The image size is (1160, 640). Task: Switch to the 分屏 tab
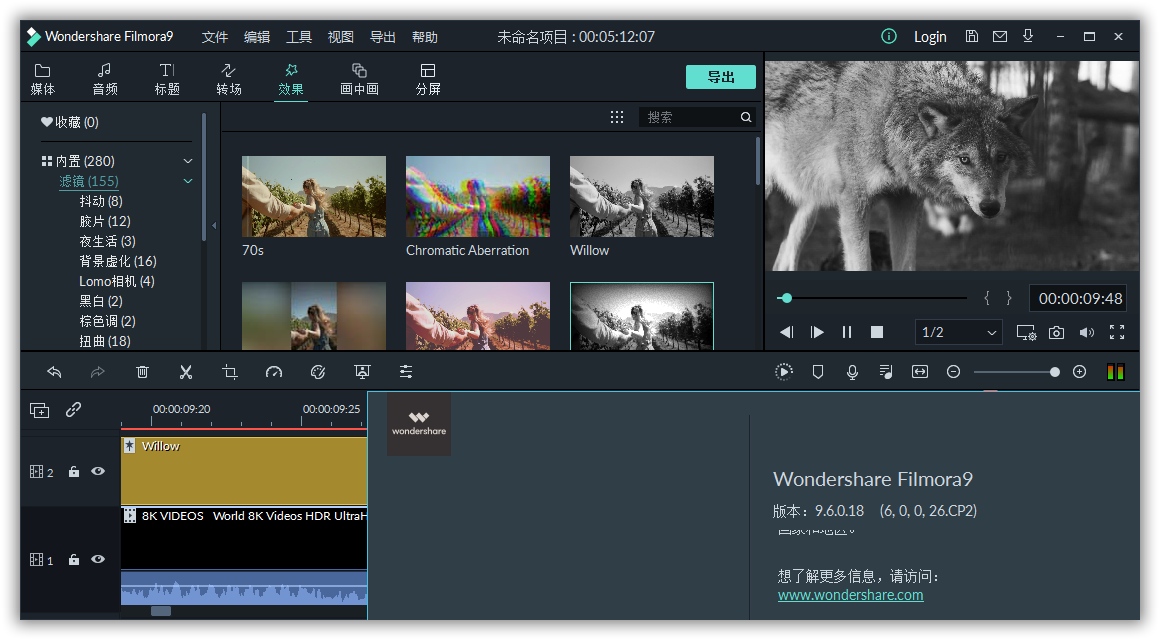pos(428,79)
